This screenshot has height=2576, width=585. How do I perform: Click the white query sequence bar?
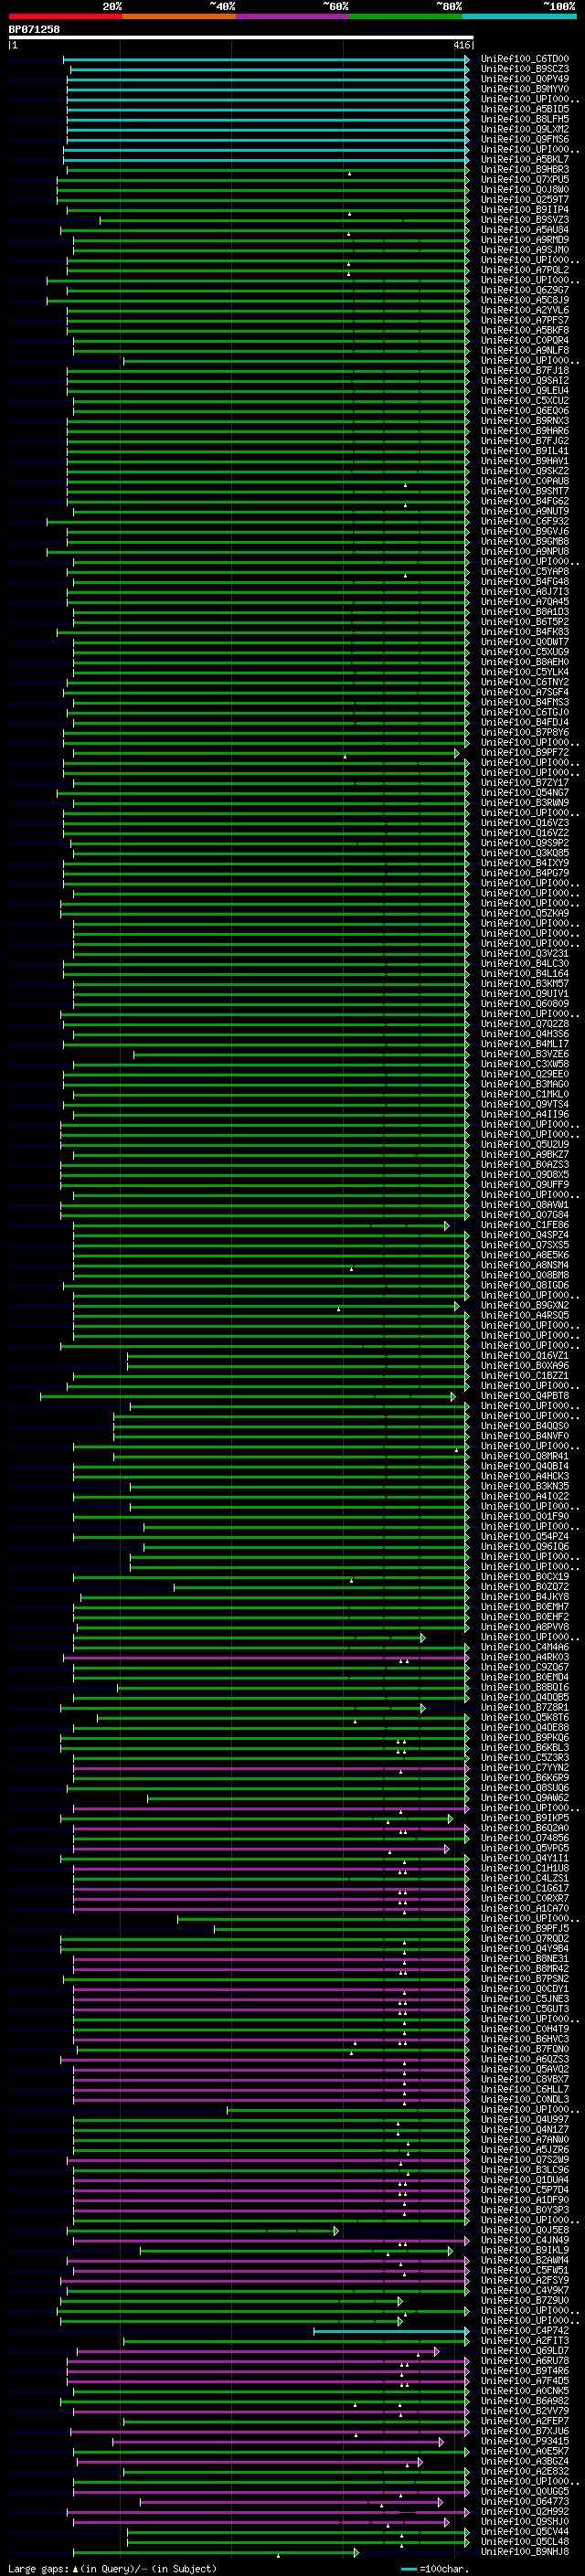coord(240,38)
